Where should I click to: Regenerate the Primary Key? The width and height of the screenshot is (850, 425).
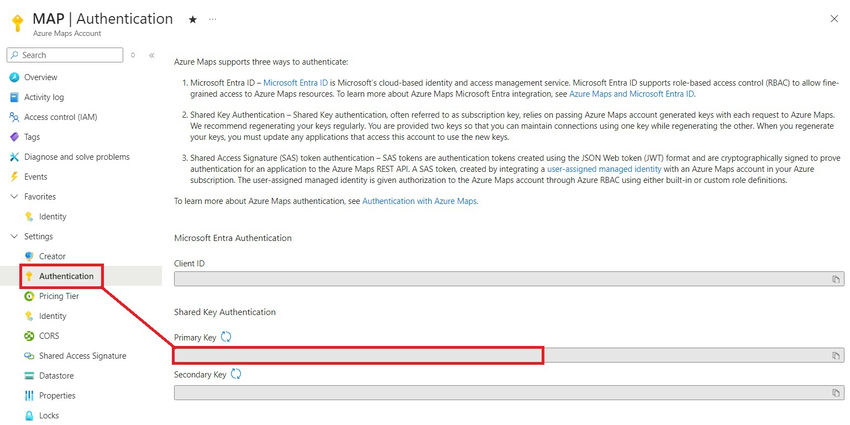click(226, 337)
